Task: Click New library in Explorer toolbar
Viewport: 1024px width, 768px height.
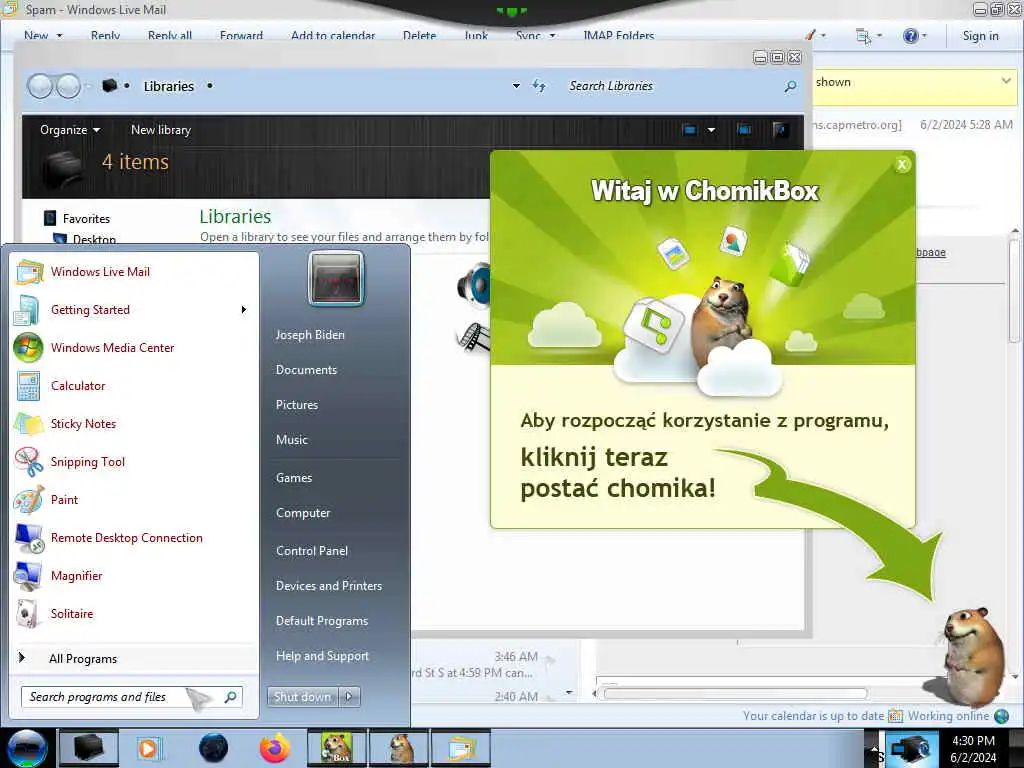Action: (161, 129)
